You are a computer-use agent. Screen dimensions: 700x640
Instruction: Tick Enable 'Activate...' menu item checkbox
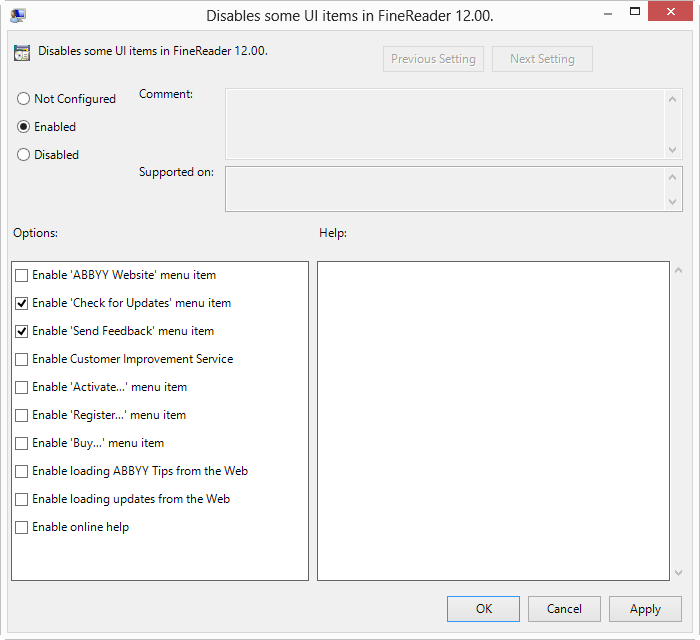point(21,387)
